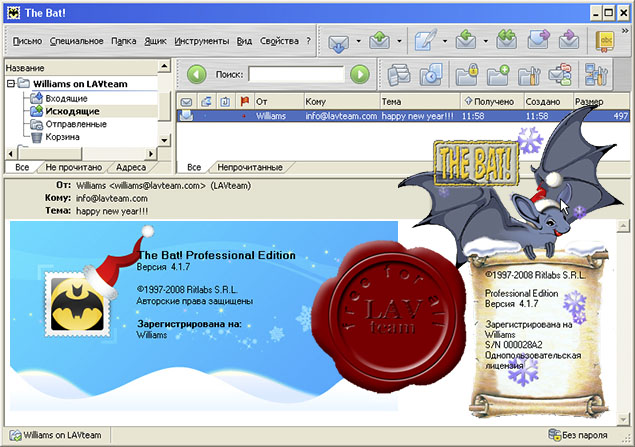Select the Williams on LAVteam account
Viewport: 635px width, 447px height.
[80, 84]
